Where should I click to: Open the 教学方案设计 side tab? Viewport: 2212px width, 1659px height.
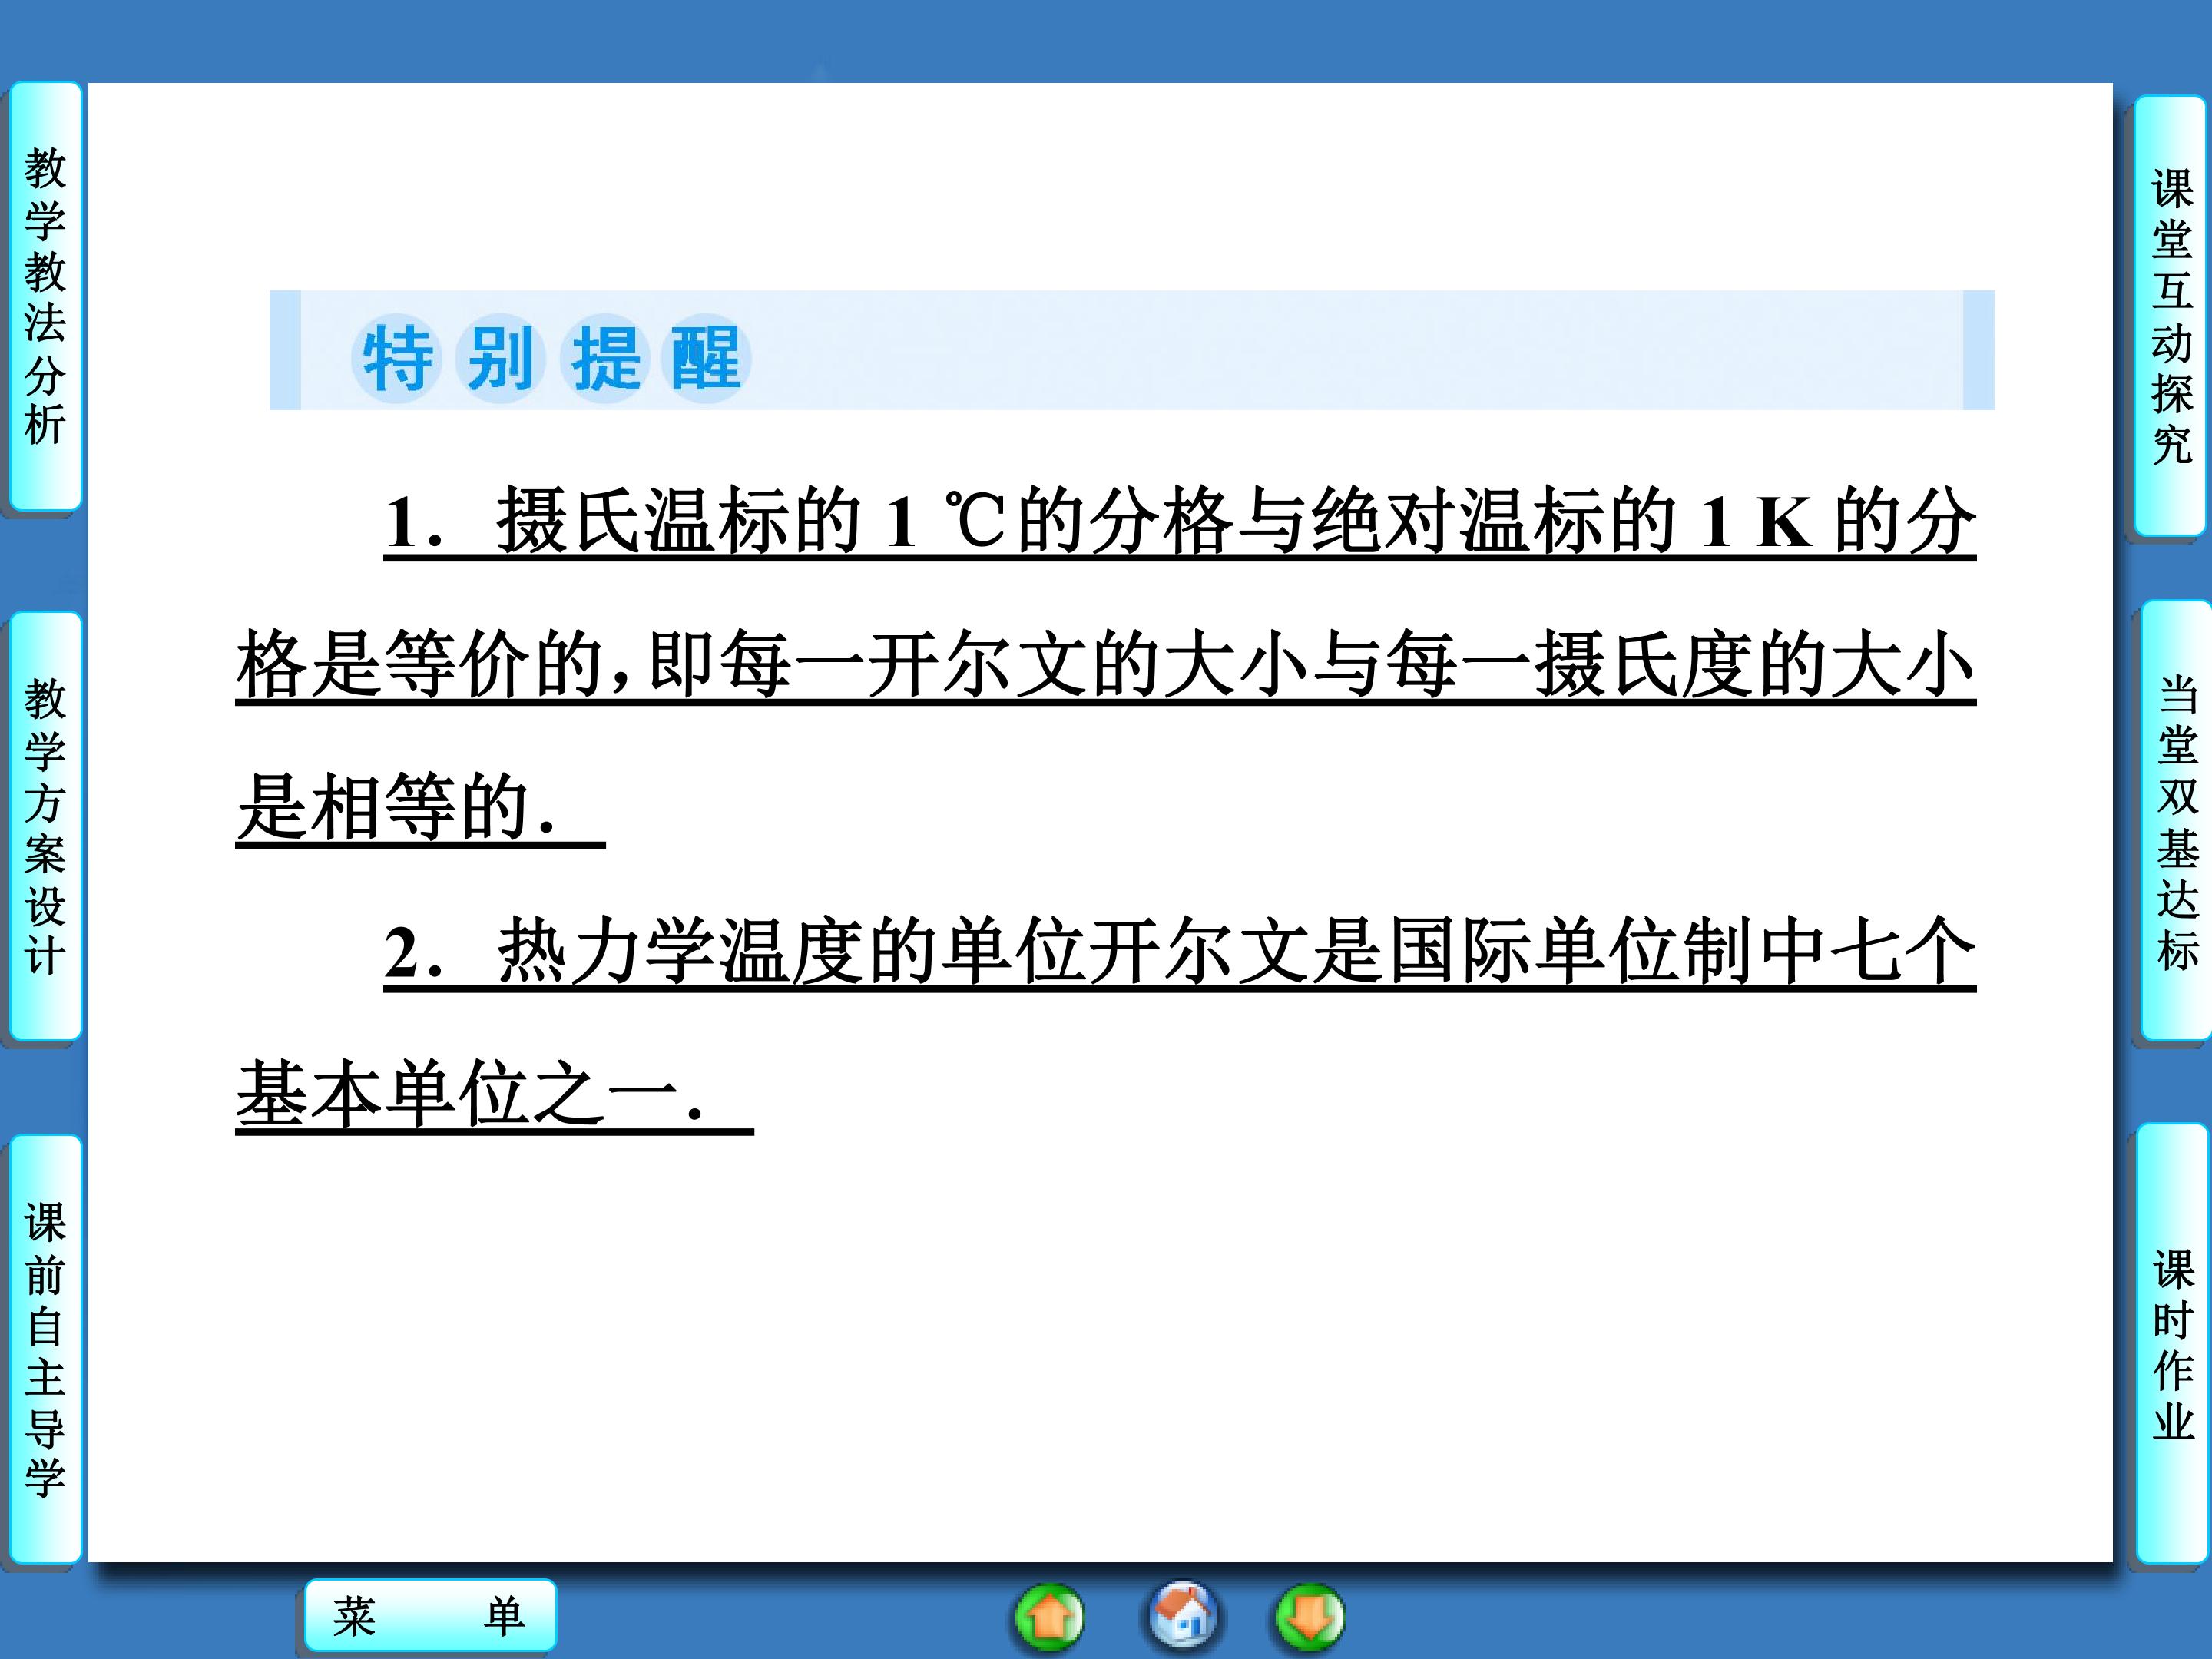click(x=45, y=826)
